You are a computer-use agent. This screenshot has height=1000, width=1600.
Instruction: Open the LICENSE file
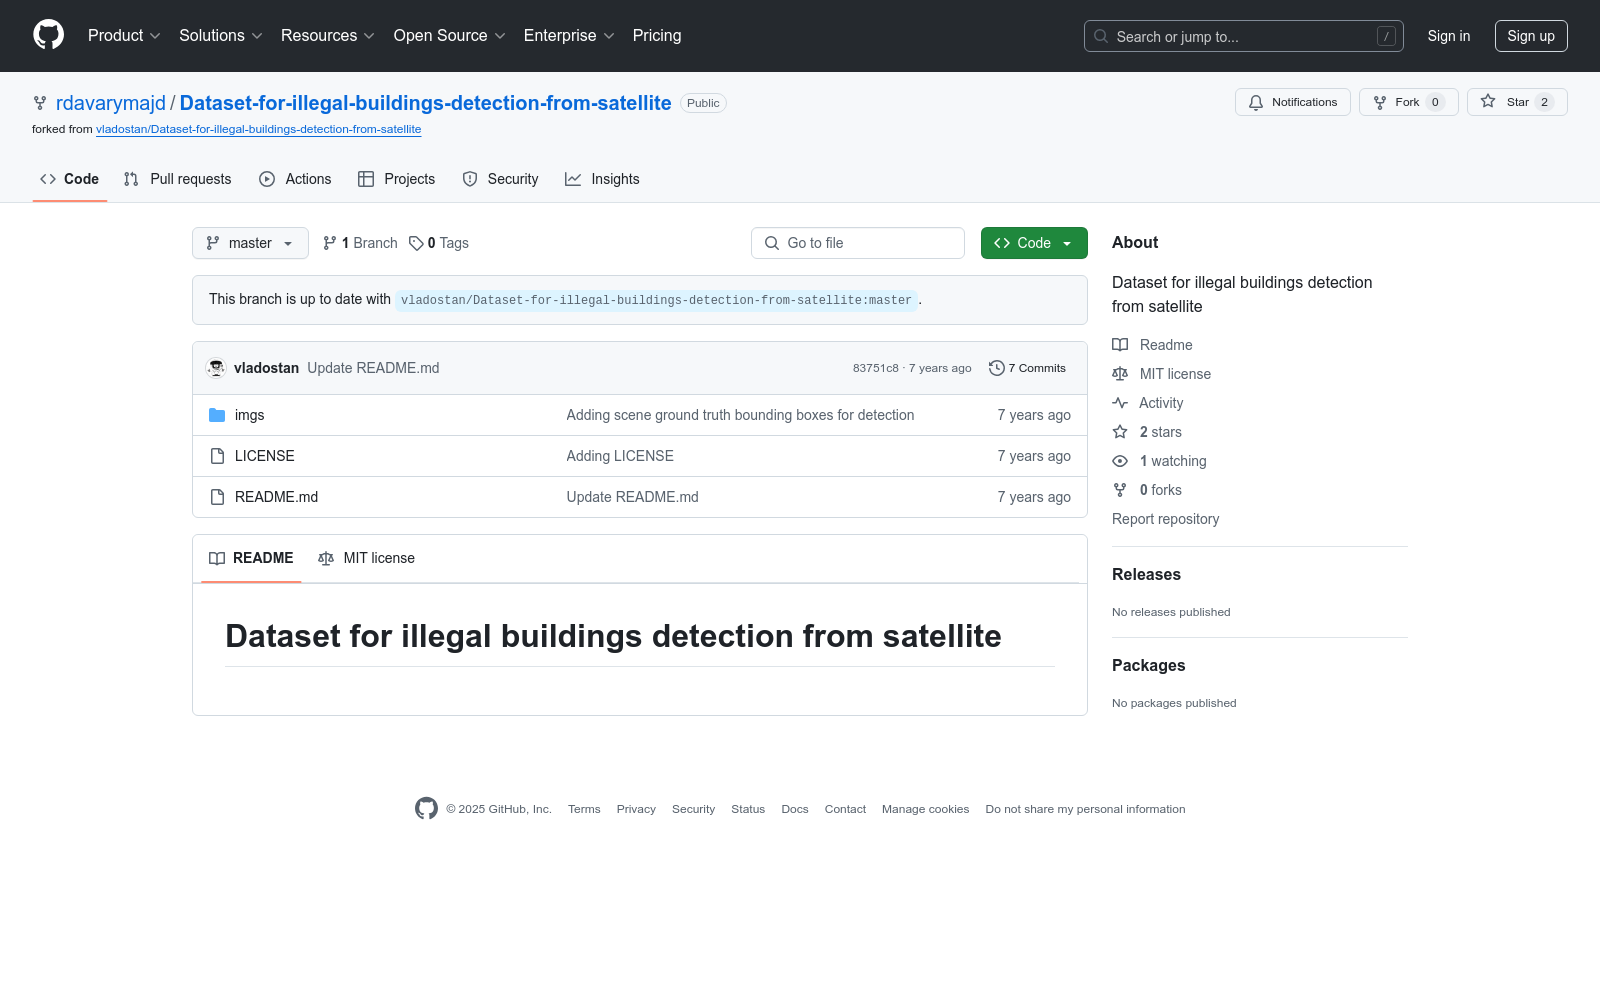coord(265,456)
